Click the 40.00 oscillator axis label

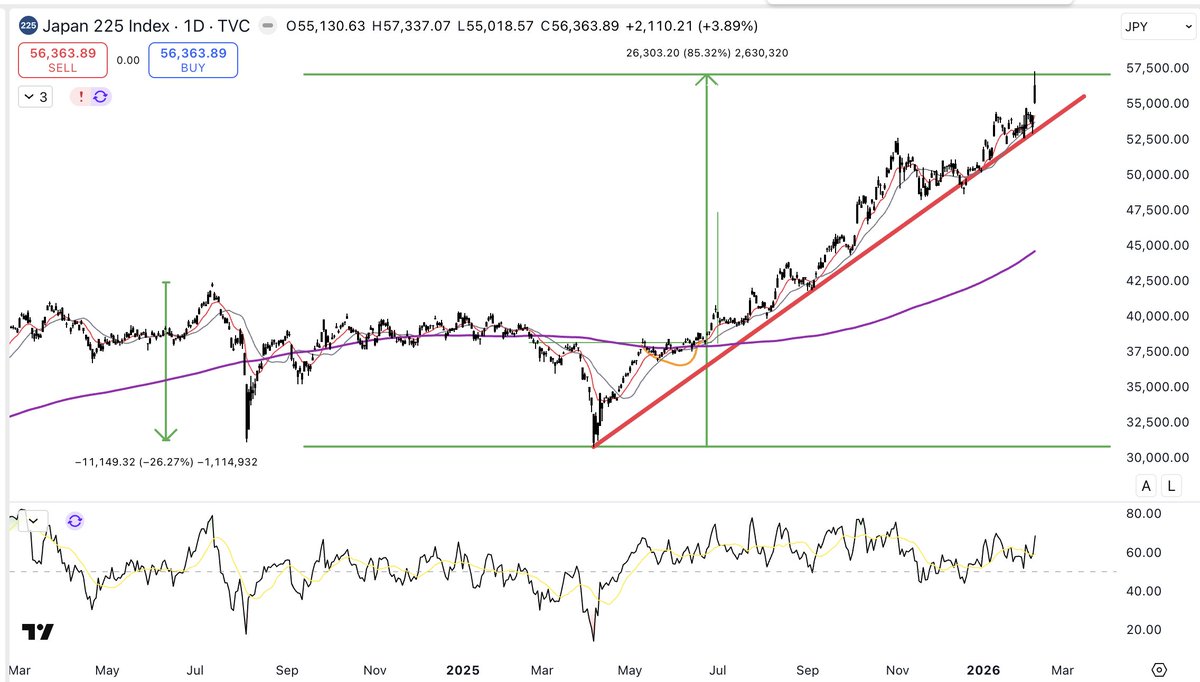coord(1143,591)
